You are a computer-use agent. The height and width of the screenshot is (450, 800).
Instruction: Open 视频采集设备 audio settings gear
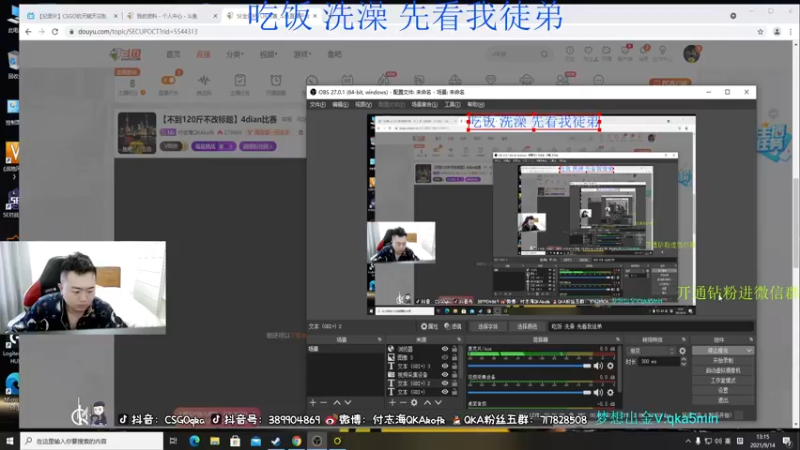pyautogui.click(x=610, y=392)
